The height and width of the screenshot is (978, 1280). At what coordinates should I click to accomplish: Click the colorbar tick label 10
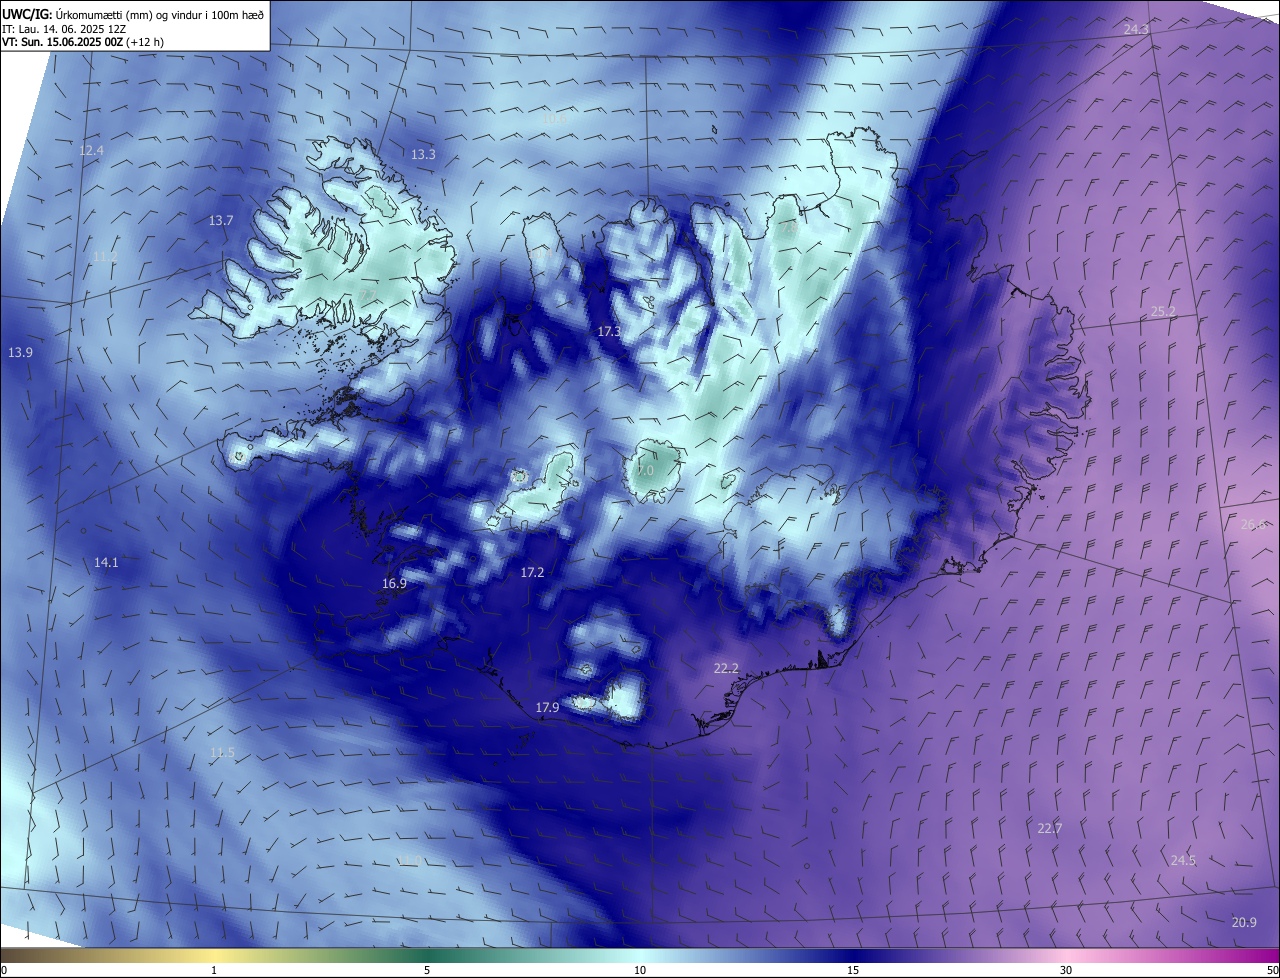[x=640, y=970]
